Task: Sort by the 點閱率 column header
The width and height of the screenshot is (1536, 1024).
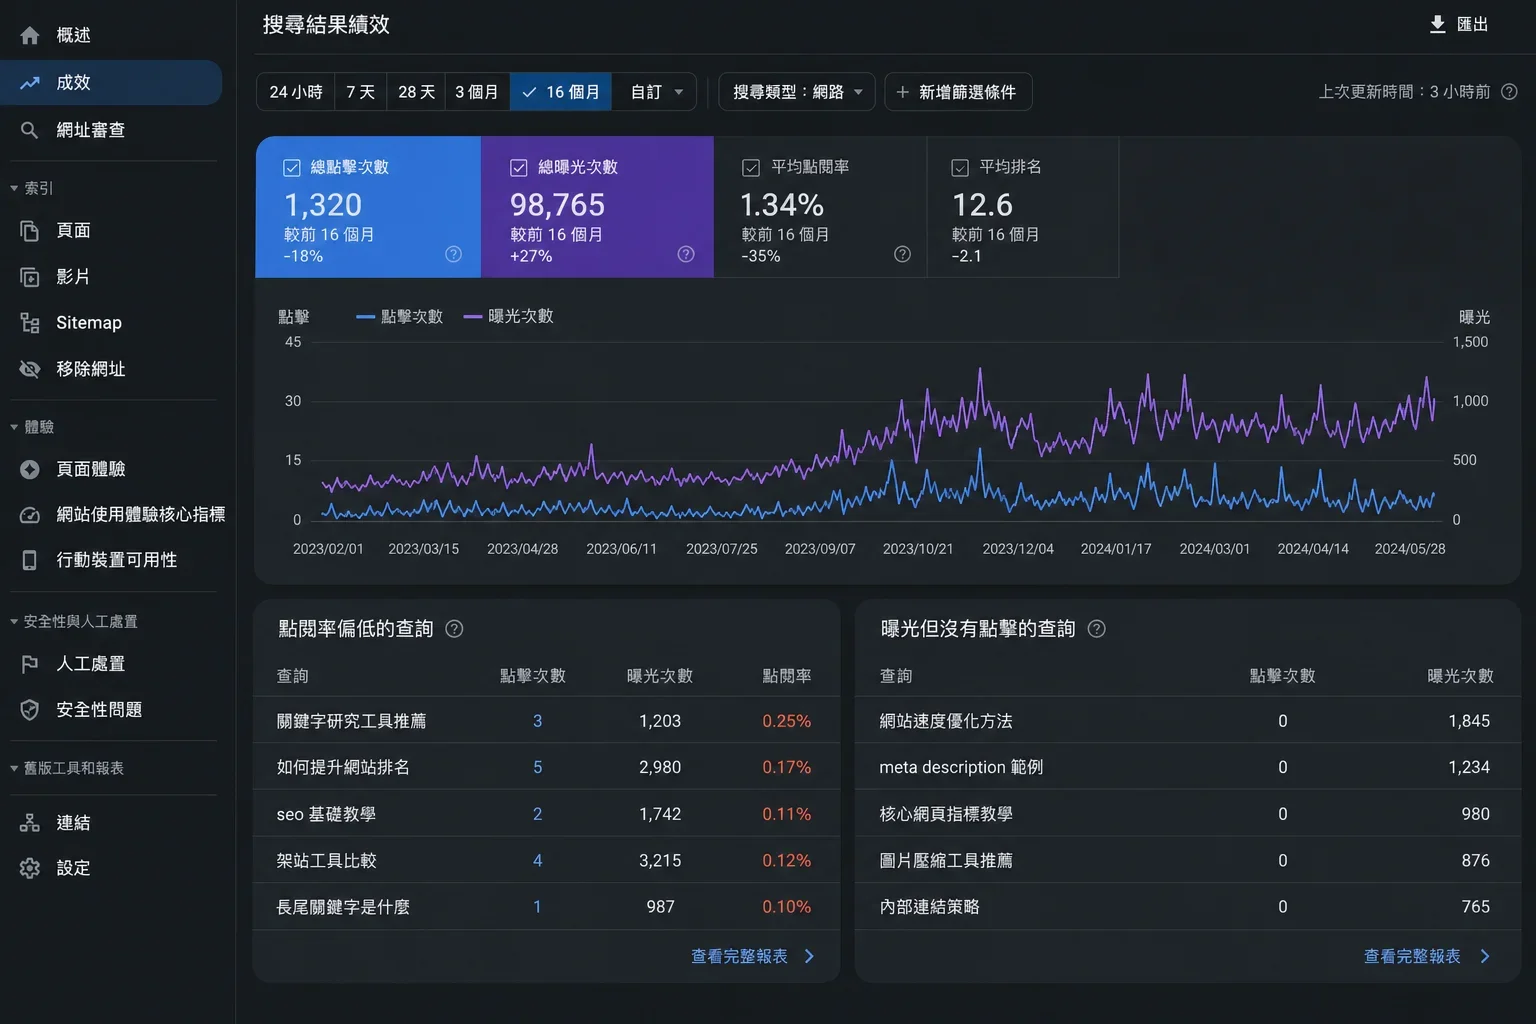Action: (x=787, y=676)
